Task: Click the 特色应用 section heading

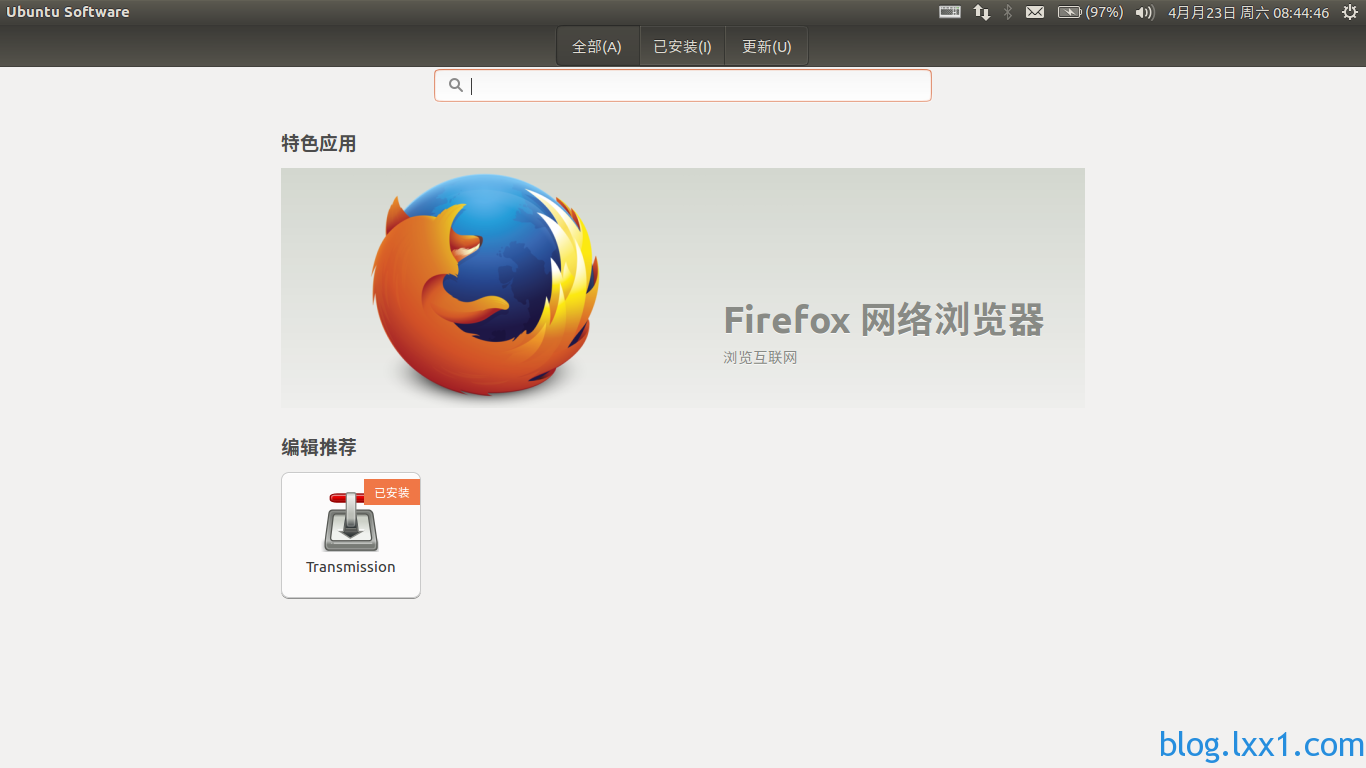Action: 319,144
